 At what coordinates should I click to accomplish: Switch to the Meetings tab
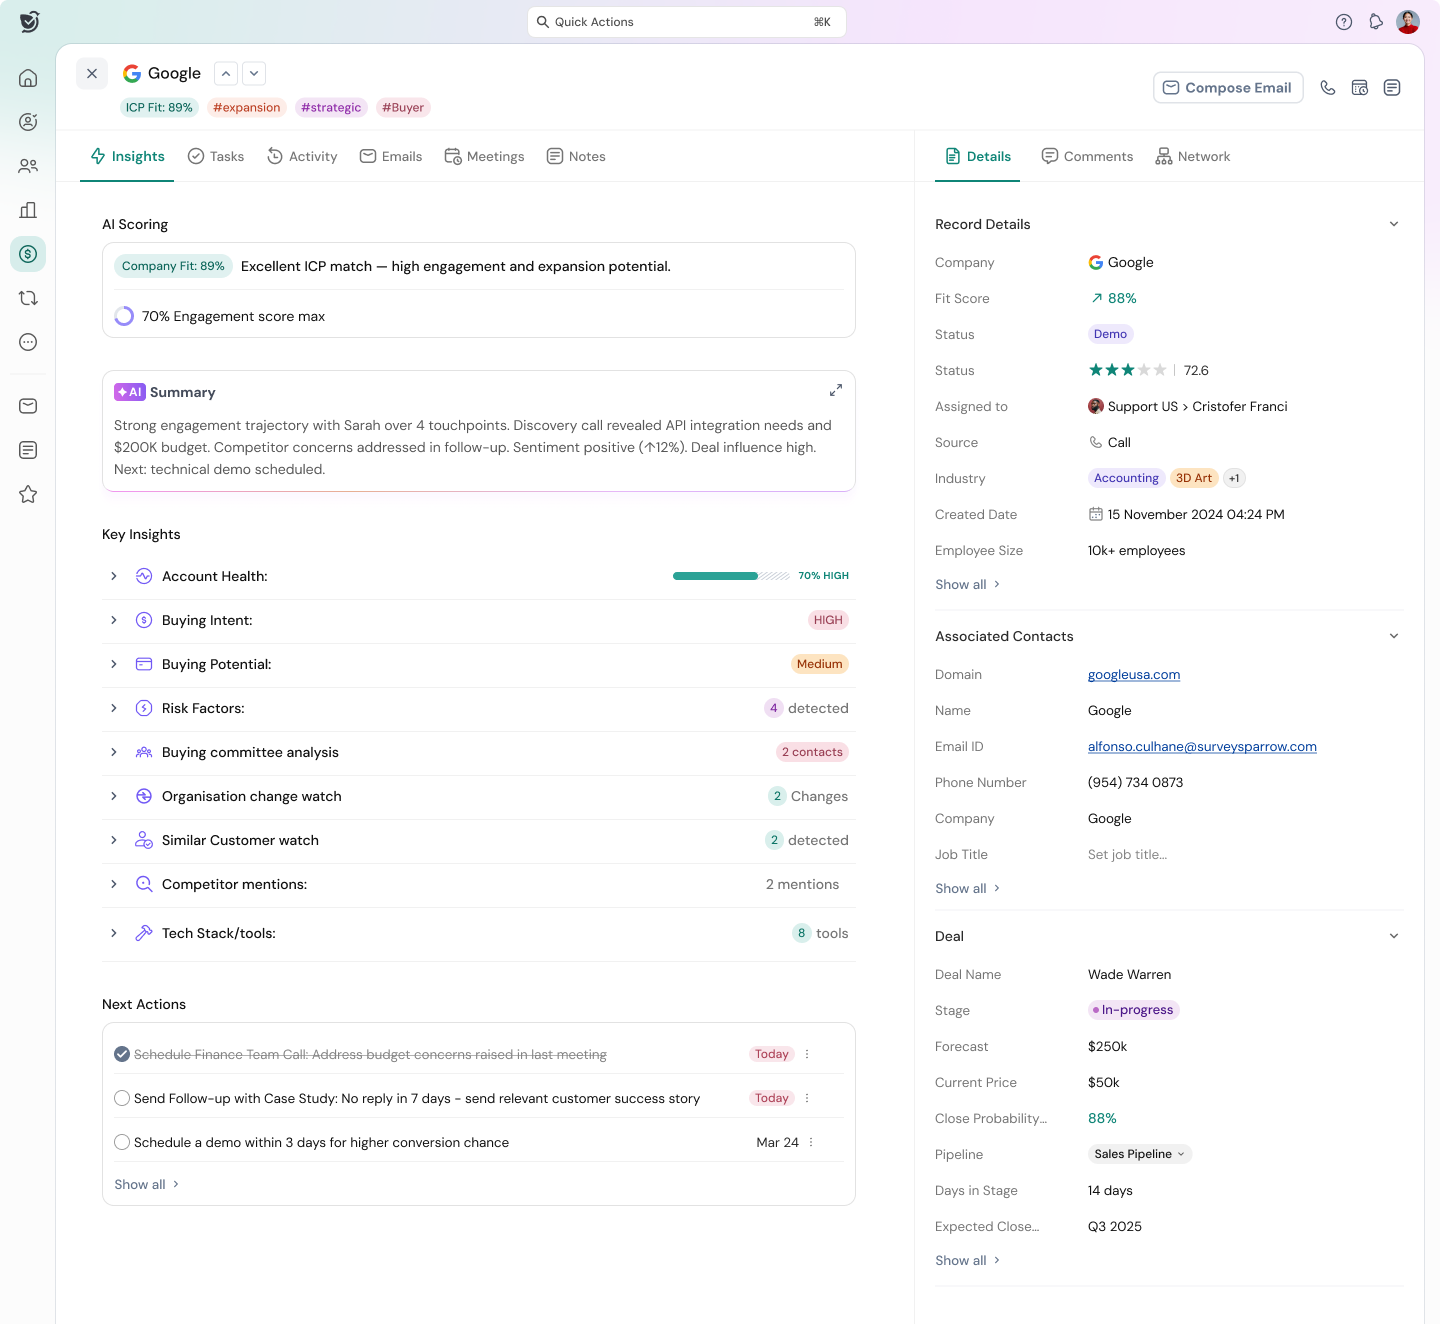tap(484, 156)
